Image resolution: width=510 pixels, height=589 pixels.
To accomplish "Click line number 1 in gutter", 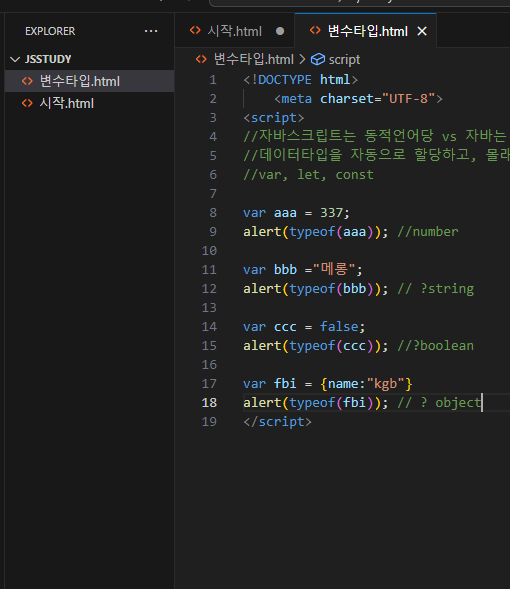I will (213, 80).
